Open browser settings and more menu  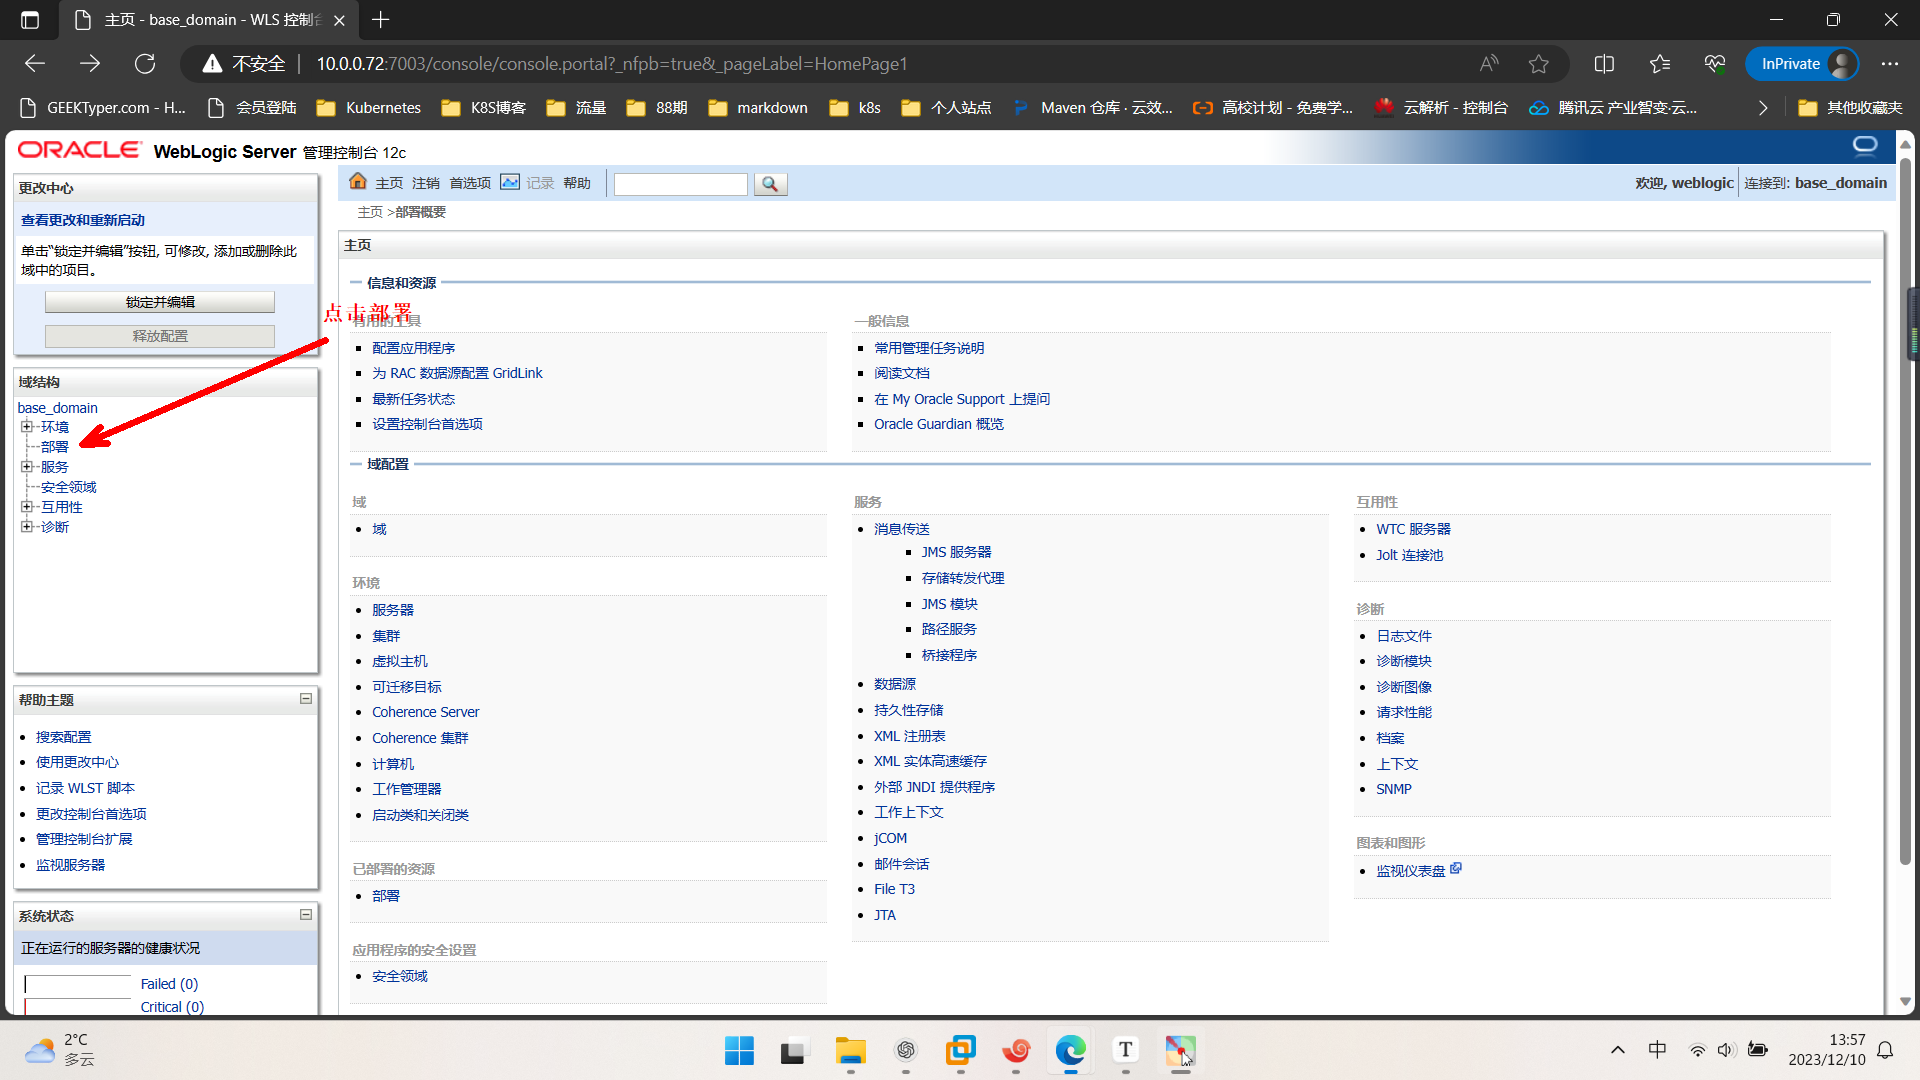[1889, 64]
